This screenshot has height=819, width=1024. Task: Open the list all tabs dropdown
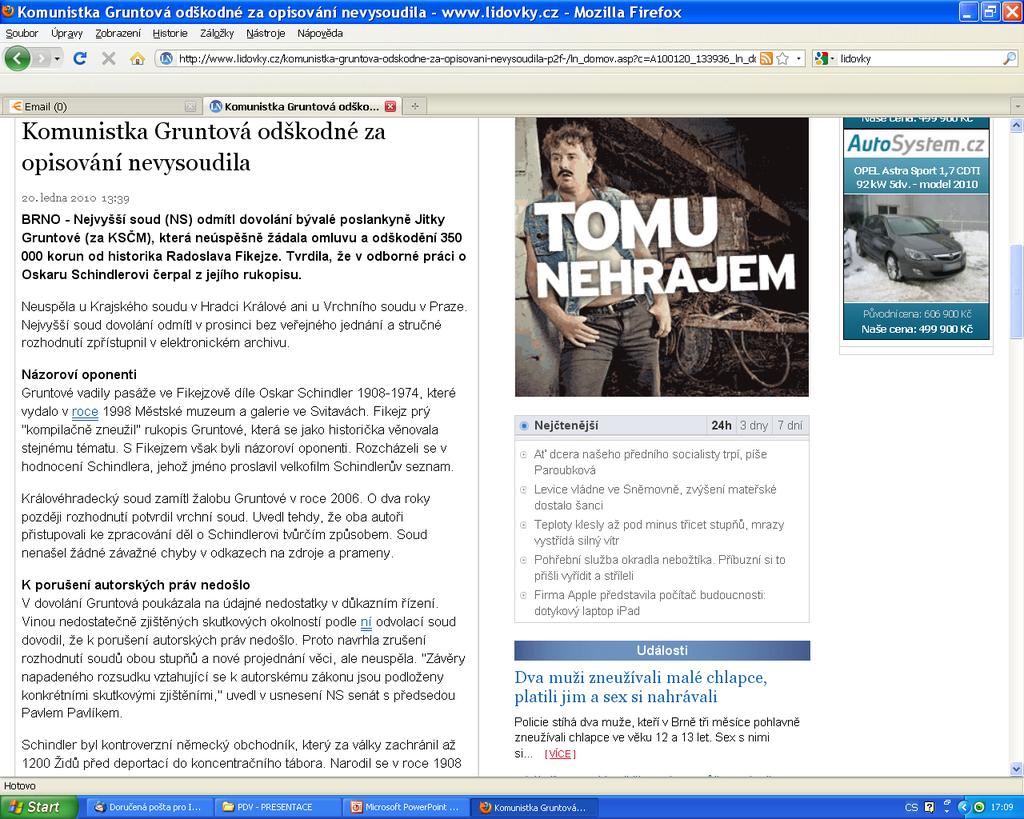[x=1017, y=106]
